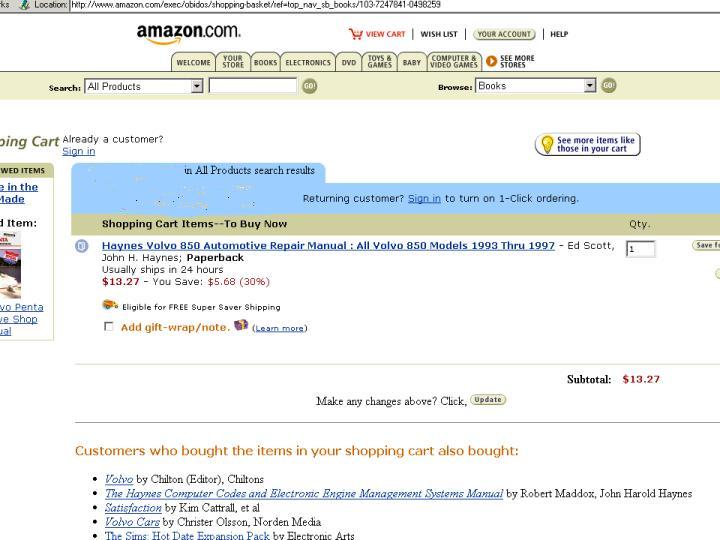Viewport: 720px width, 540px height.
Task: Click the quantity input field
Action: pos(641,249)
